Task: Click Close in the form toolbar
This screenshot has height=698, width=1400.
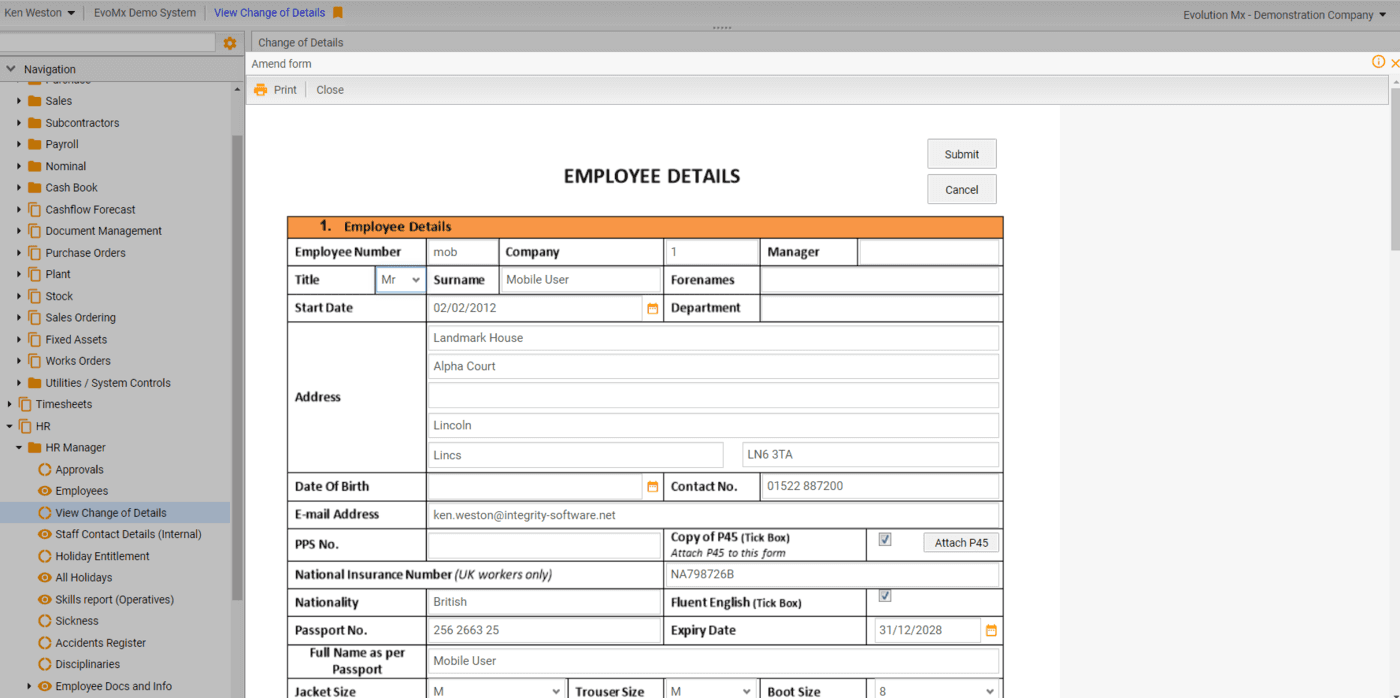Action: [330, 90]
